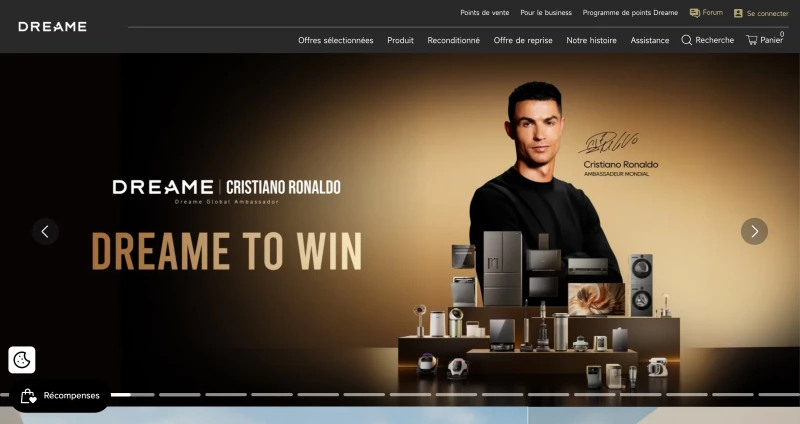Viewport: 800px width, 424px height.
Task: Open the Forum chat icon link
Action: (694, 13)
